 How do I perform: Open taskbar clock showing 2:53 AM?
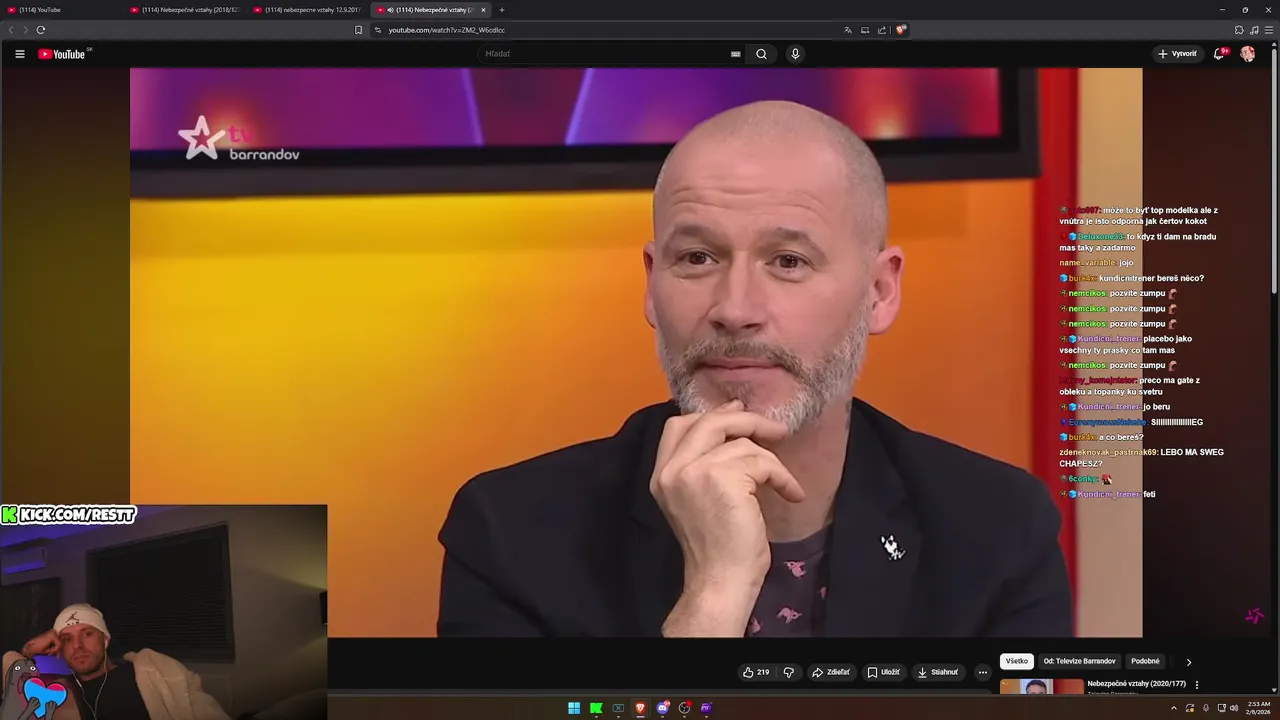1258,708
